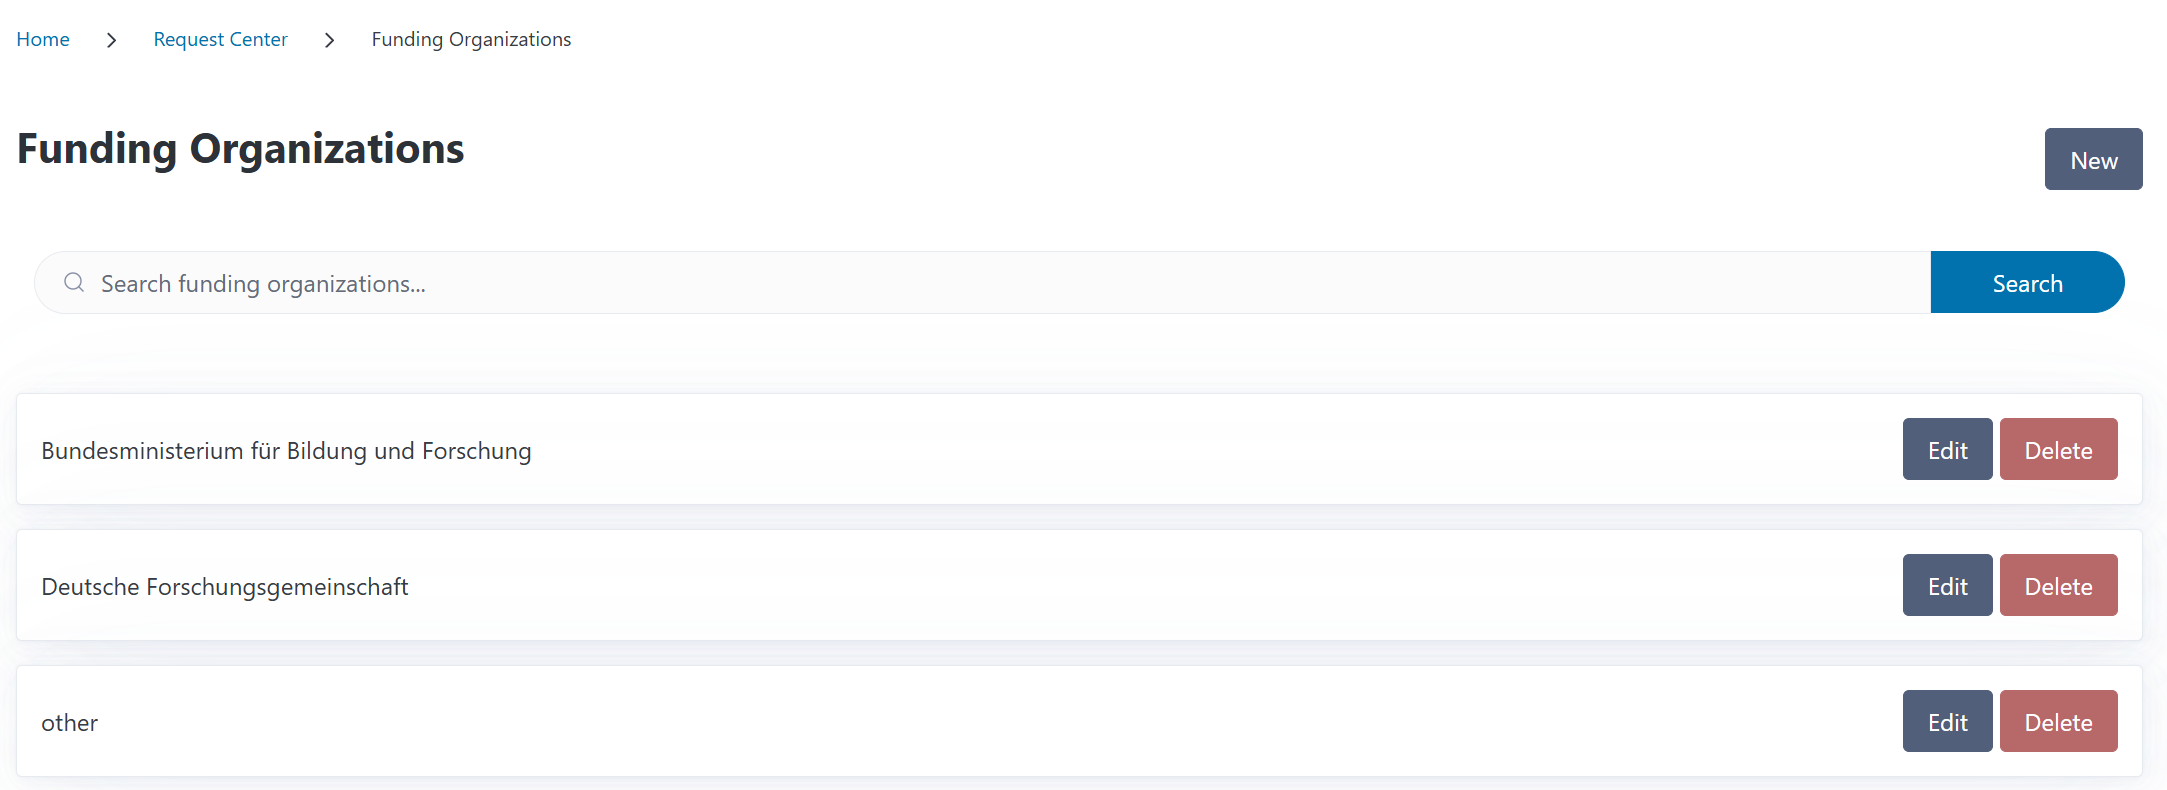Delete the Deutsche Forschungsgemeinschaft entry
This screenshot has height=790, width=2167.
[x=2058, y=586]
